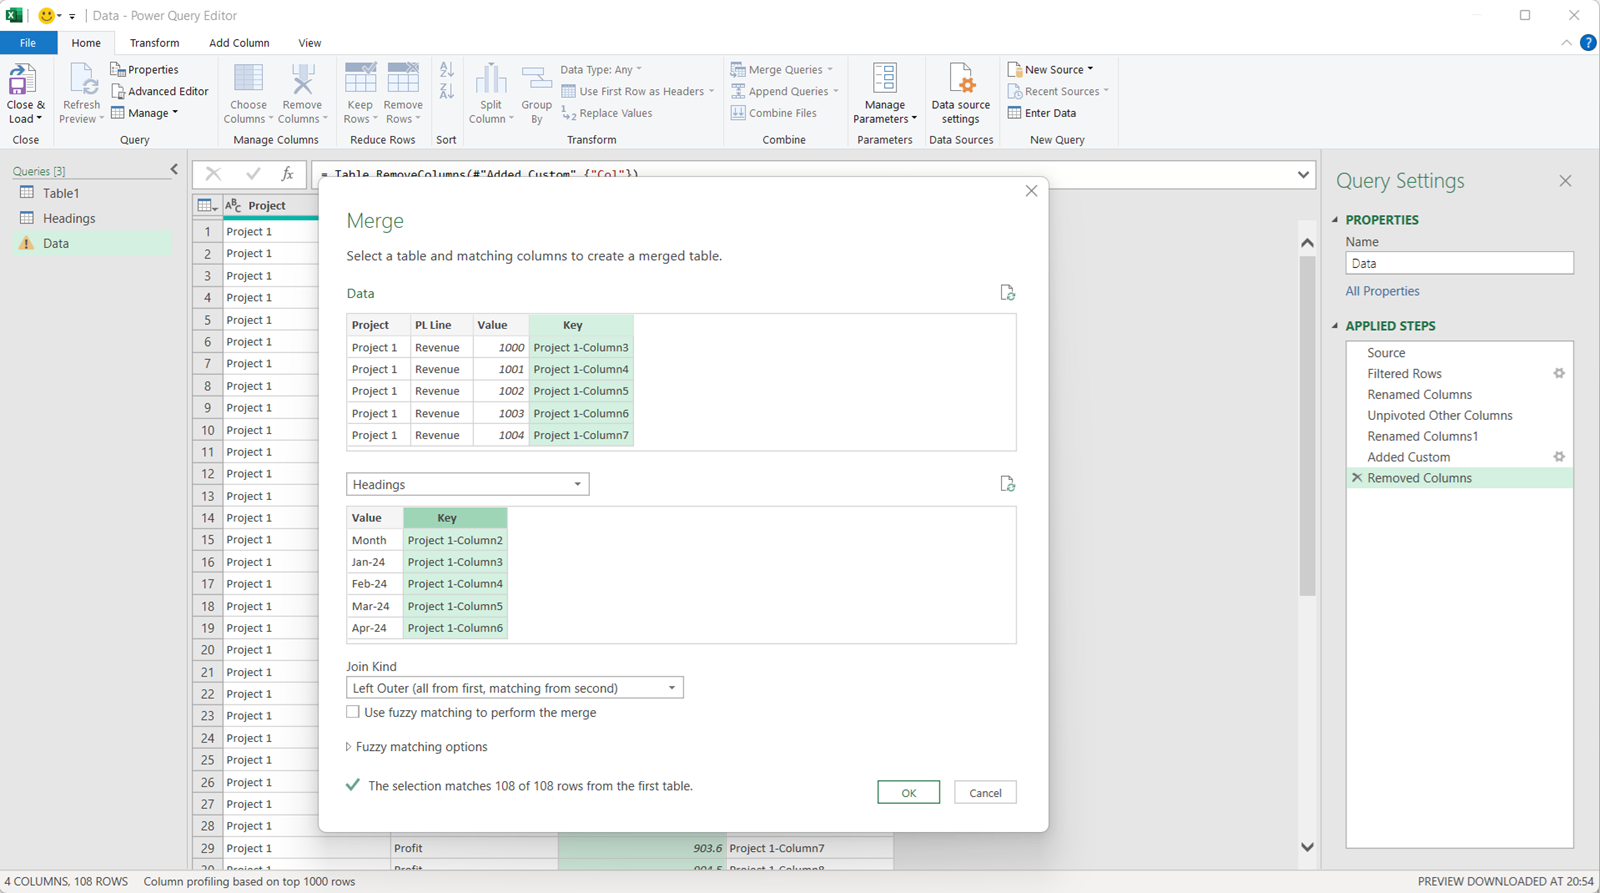Close the Query Settings pane
1600x893 pixels.
tap(1565, 181)
